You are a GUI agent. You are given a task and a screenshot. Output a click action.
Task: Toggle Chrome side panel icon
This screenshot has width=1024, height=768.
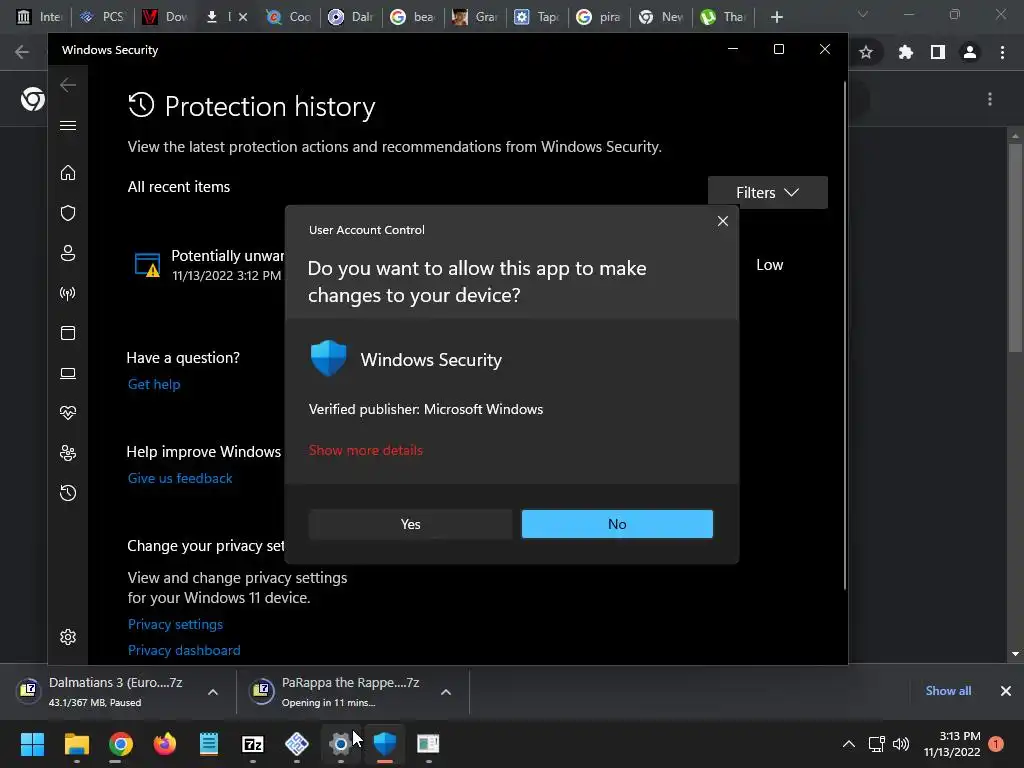938,52
